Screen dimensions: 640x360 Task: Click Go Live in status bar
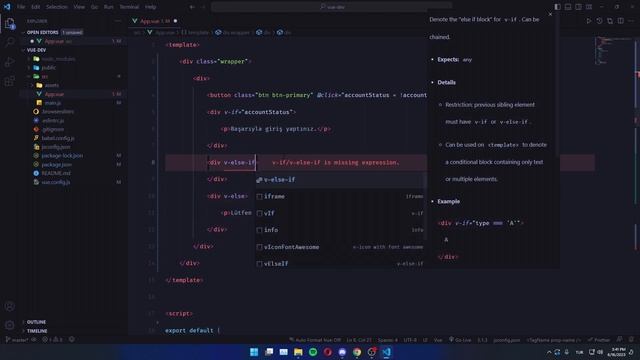click(460, 340)
